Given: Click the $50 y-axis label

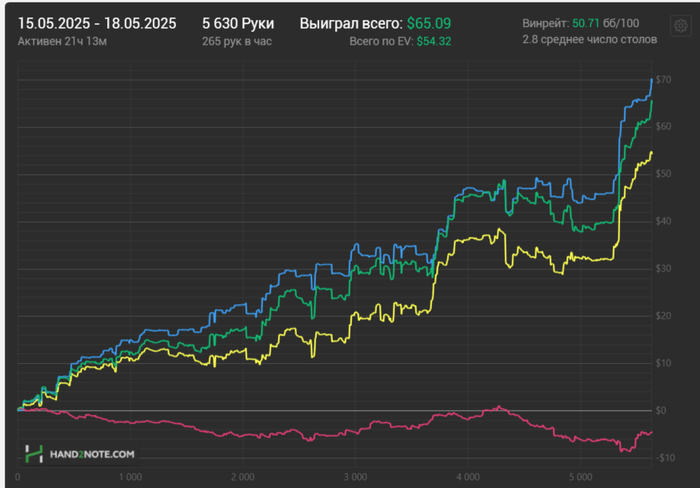Looking at the screenshot, I should coord(663,174).
